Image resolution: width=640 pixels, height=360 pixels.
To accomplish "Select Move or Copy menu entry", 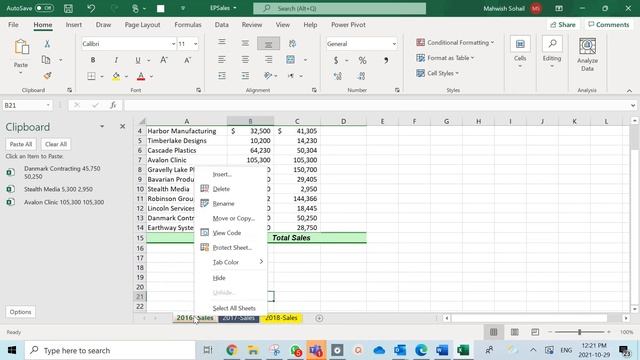I will click(232, 218).
